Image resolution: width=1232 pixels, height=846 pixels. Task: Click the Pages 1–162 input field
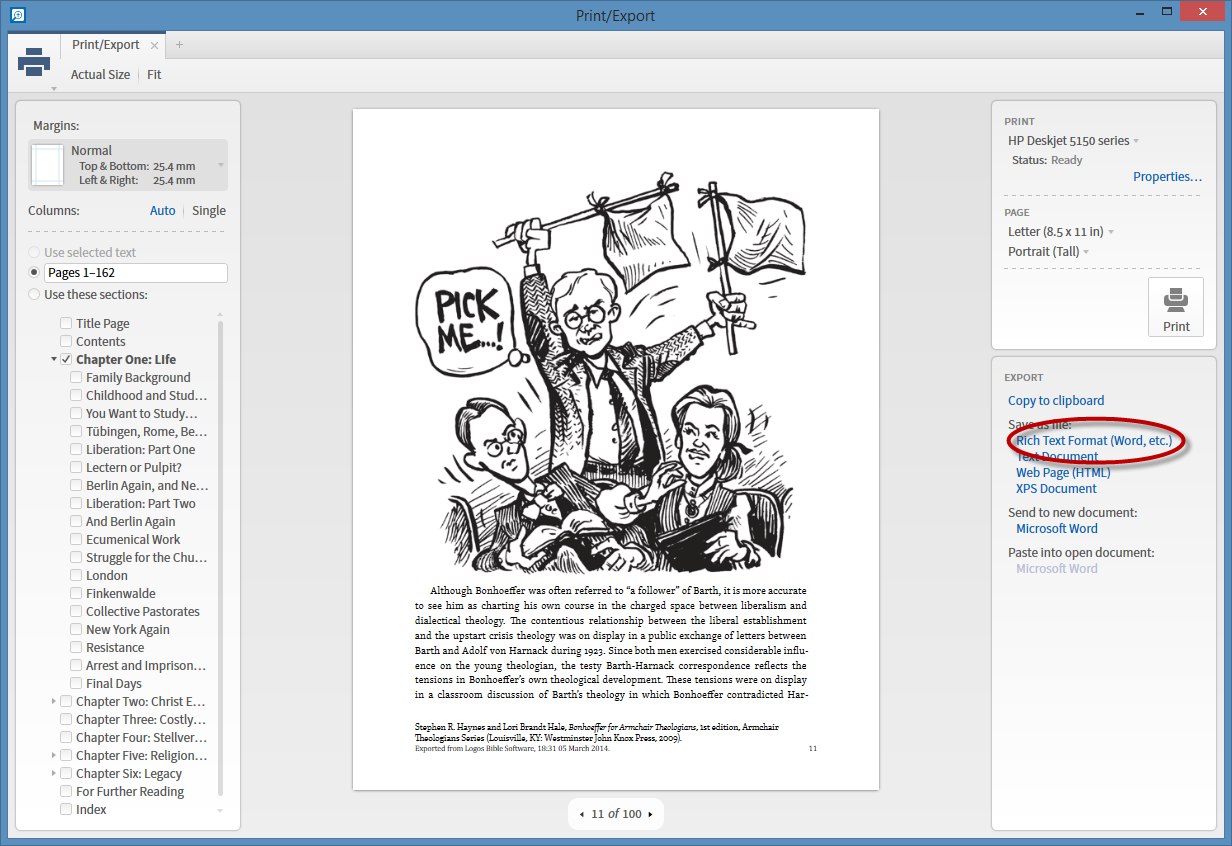tap(136, 273)
